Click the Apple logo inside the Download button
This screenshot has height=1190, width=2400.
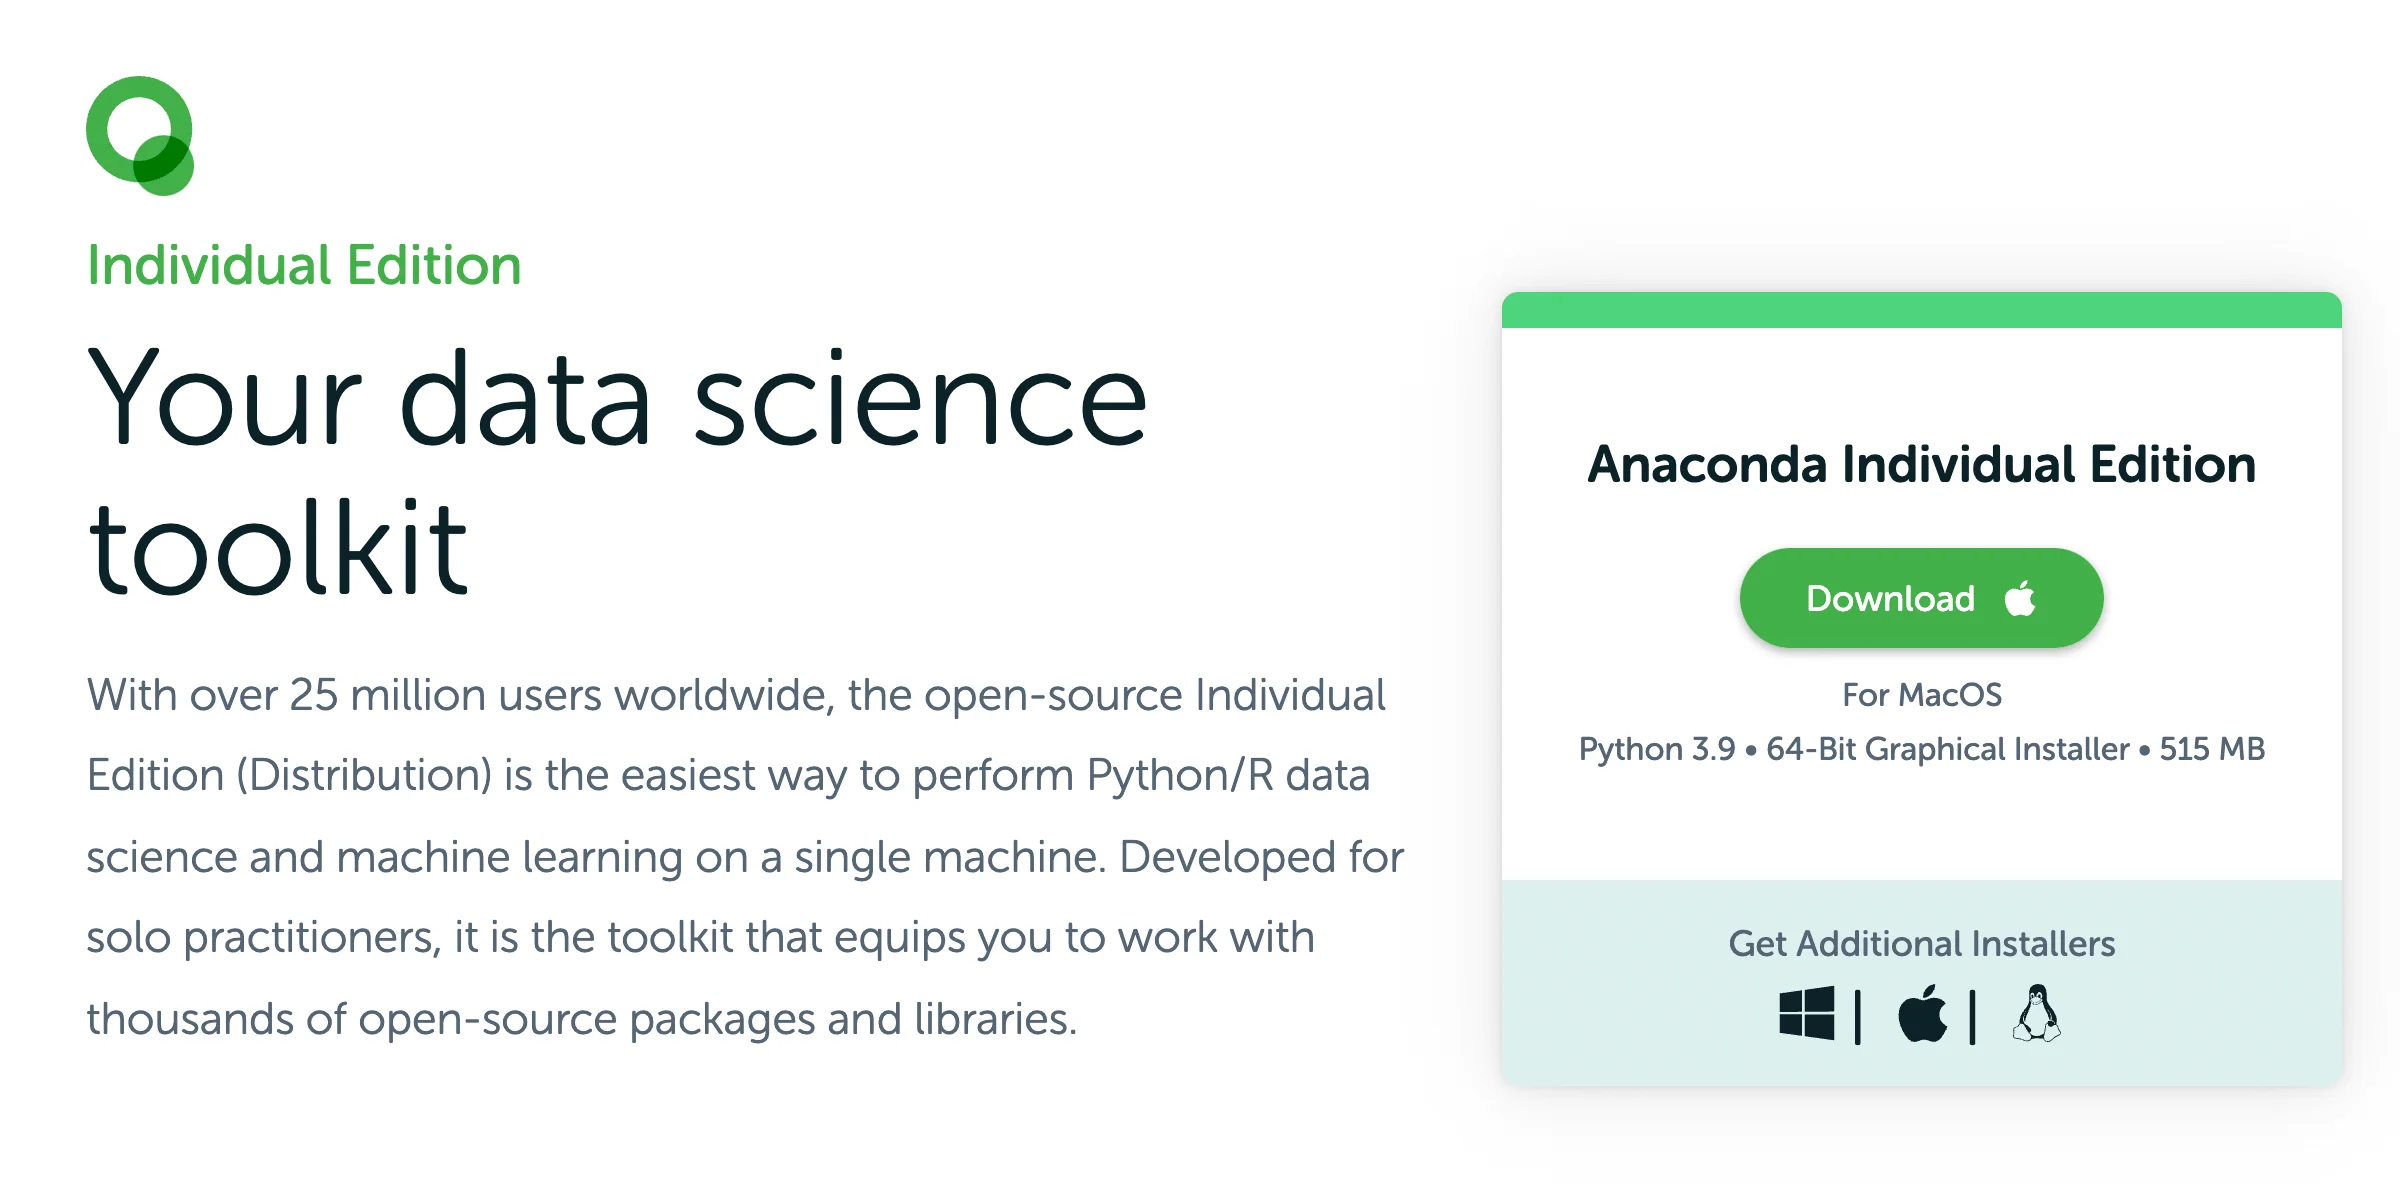(x=2022, y=597)
